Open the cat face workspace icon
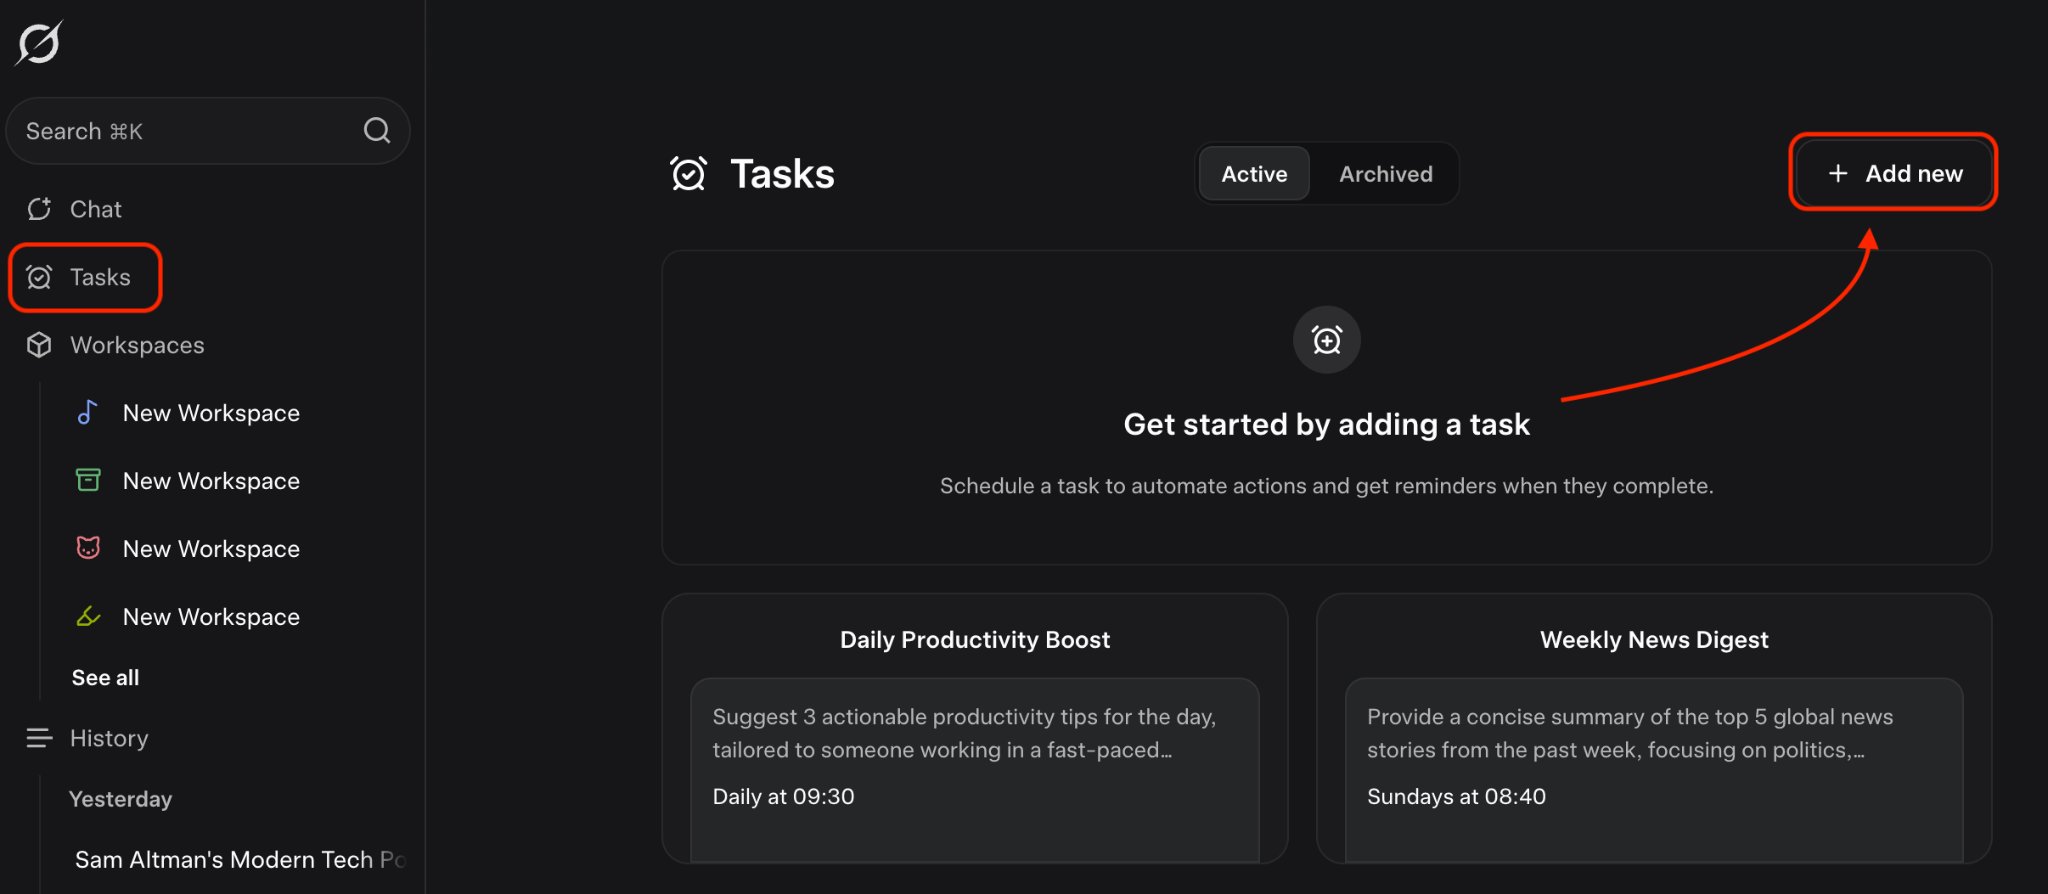This screenshot has width=2048, height=894. 88,548
